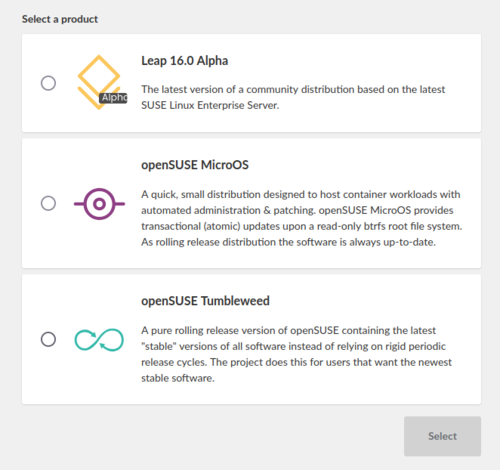Click the 'Select a product' heading
This screenshot has height=470, width=500.
click(60, 19)
